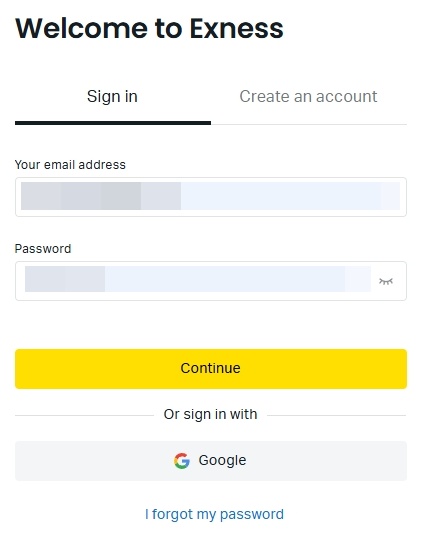Click the dark underline beneath Sign in
This screenshot has width=434, height=554.
[x=113, y=123]
